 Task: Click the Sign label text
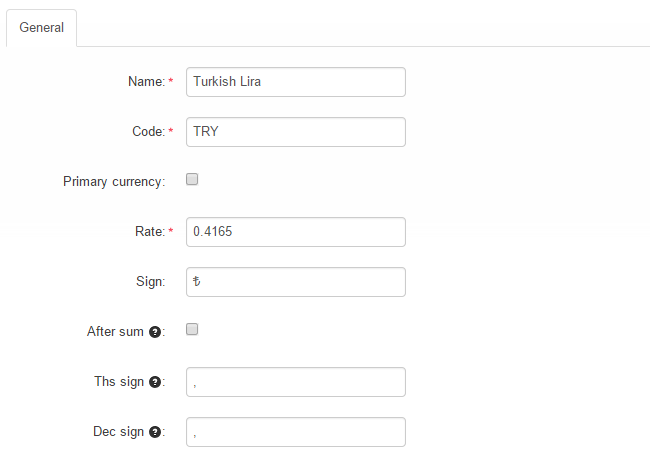tap(150, 282)
